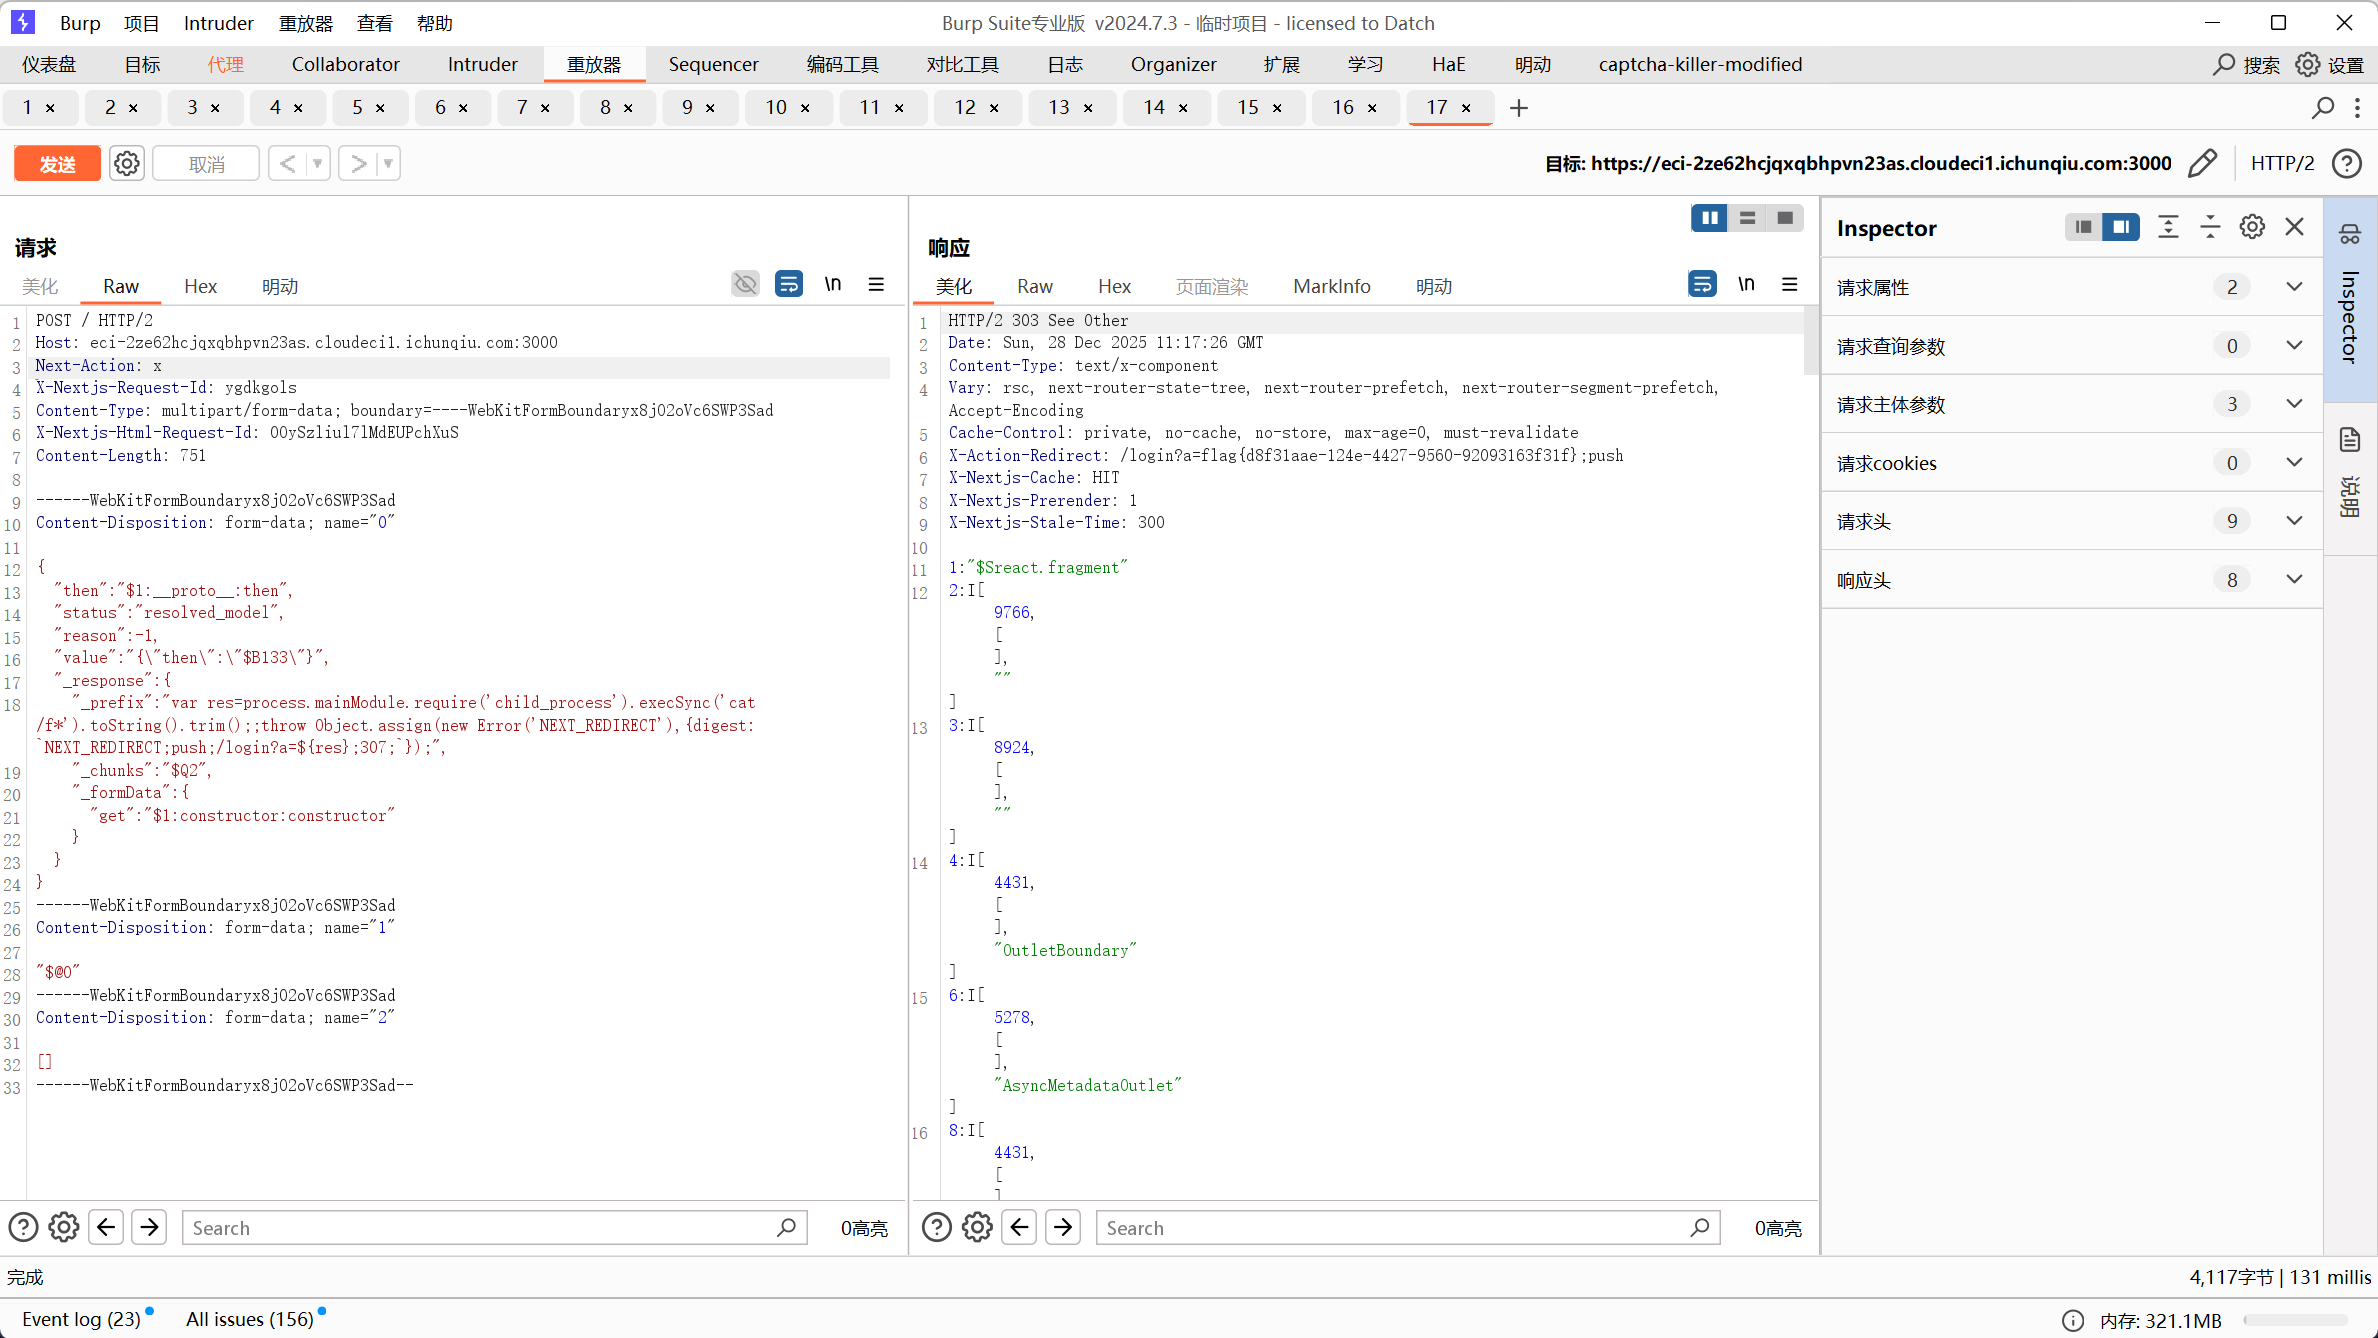Open send settings gear next to 发送

point(126,163)
